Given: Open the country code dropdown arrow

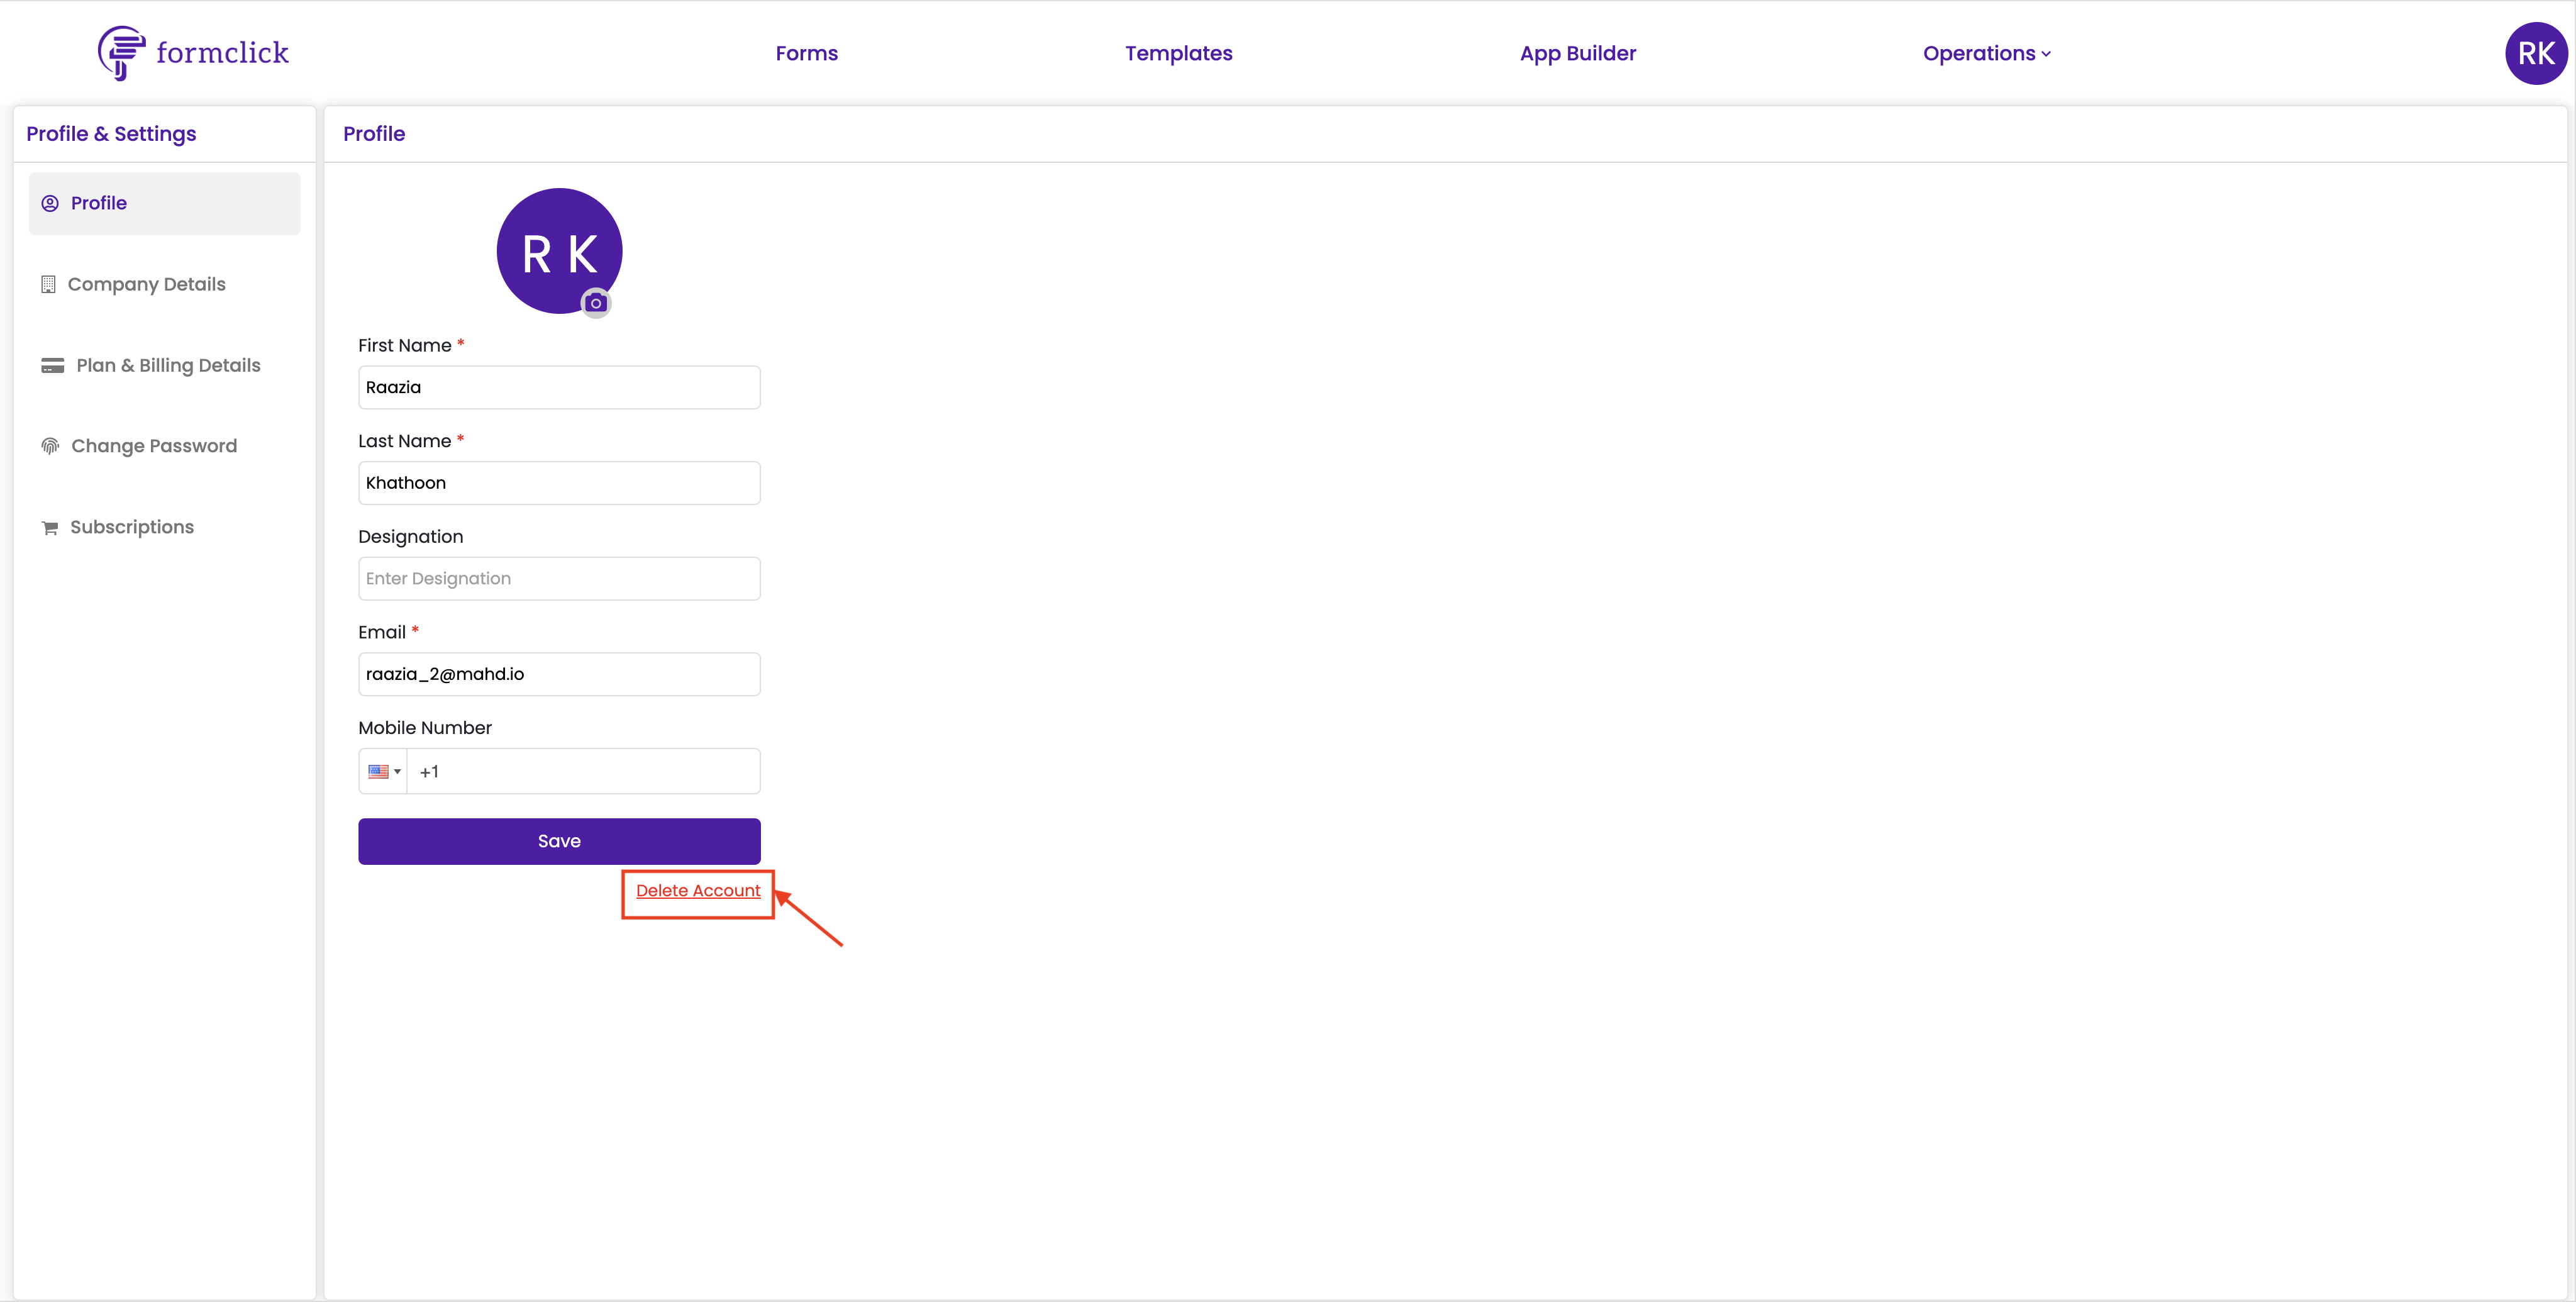Looking at the screenshot, I should point(397,771).
